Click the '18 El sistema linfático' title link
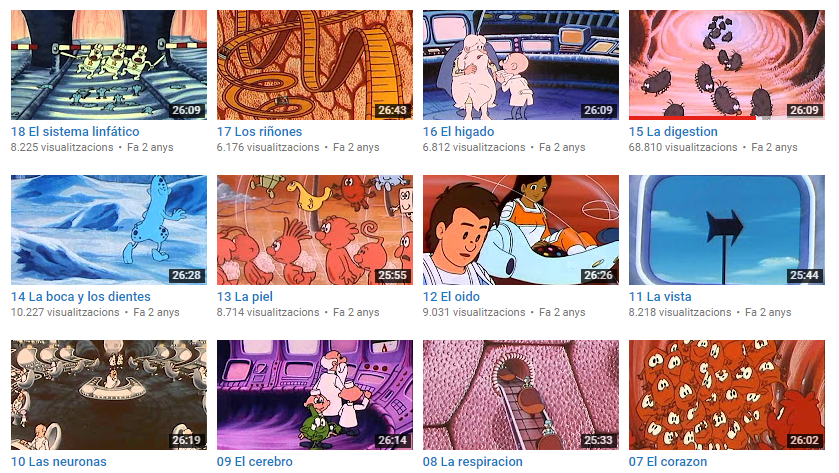The height and width of the screenshot is (473, 839). point(75,132)
